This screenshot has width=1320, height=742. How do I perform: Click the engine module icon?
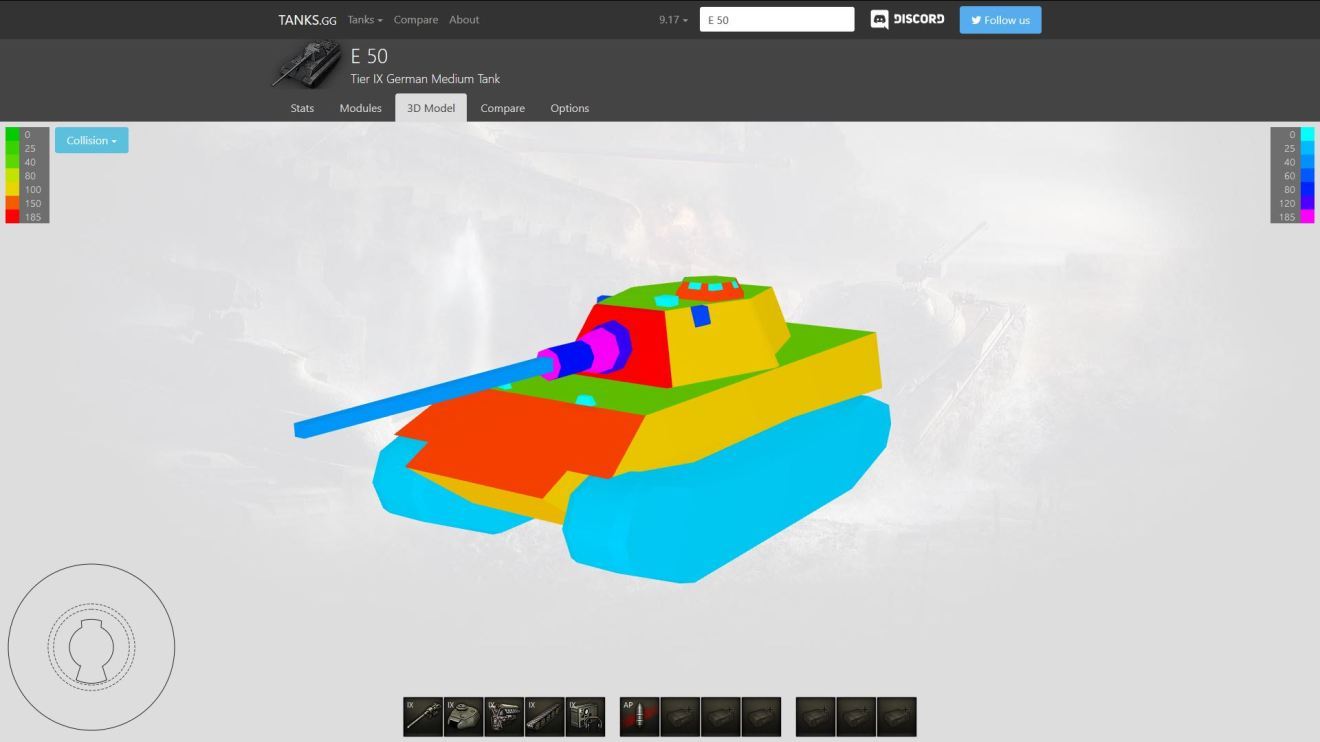coord(504,716)
